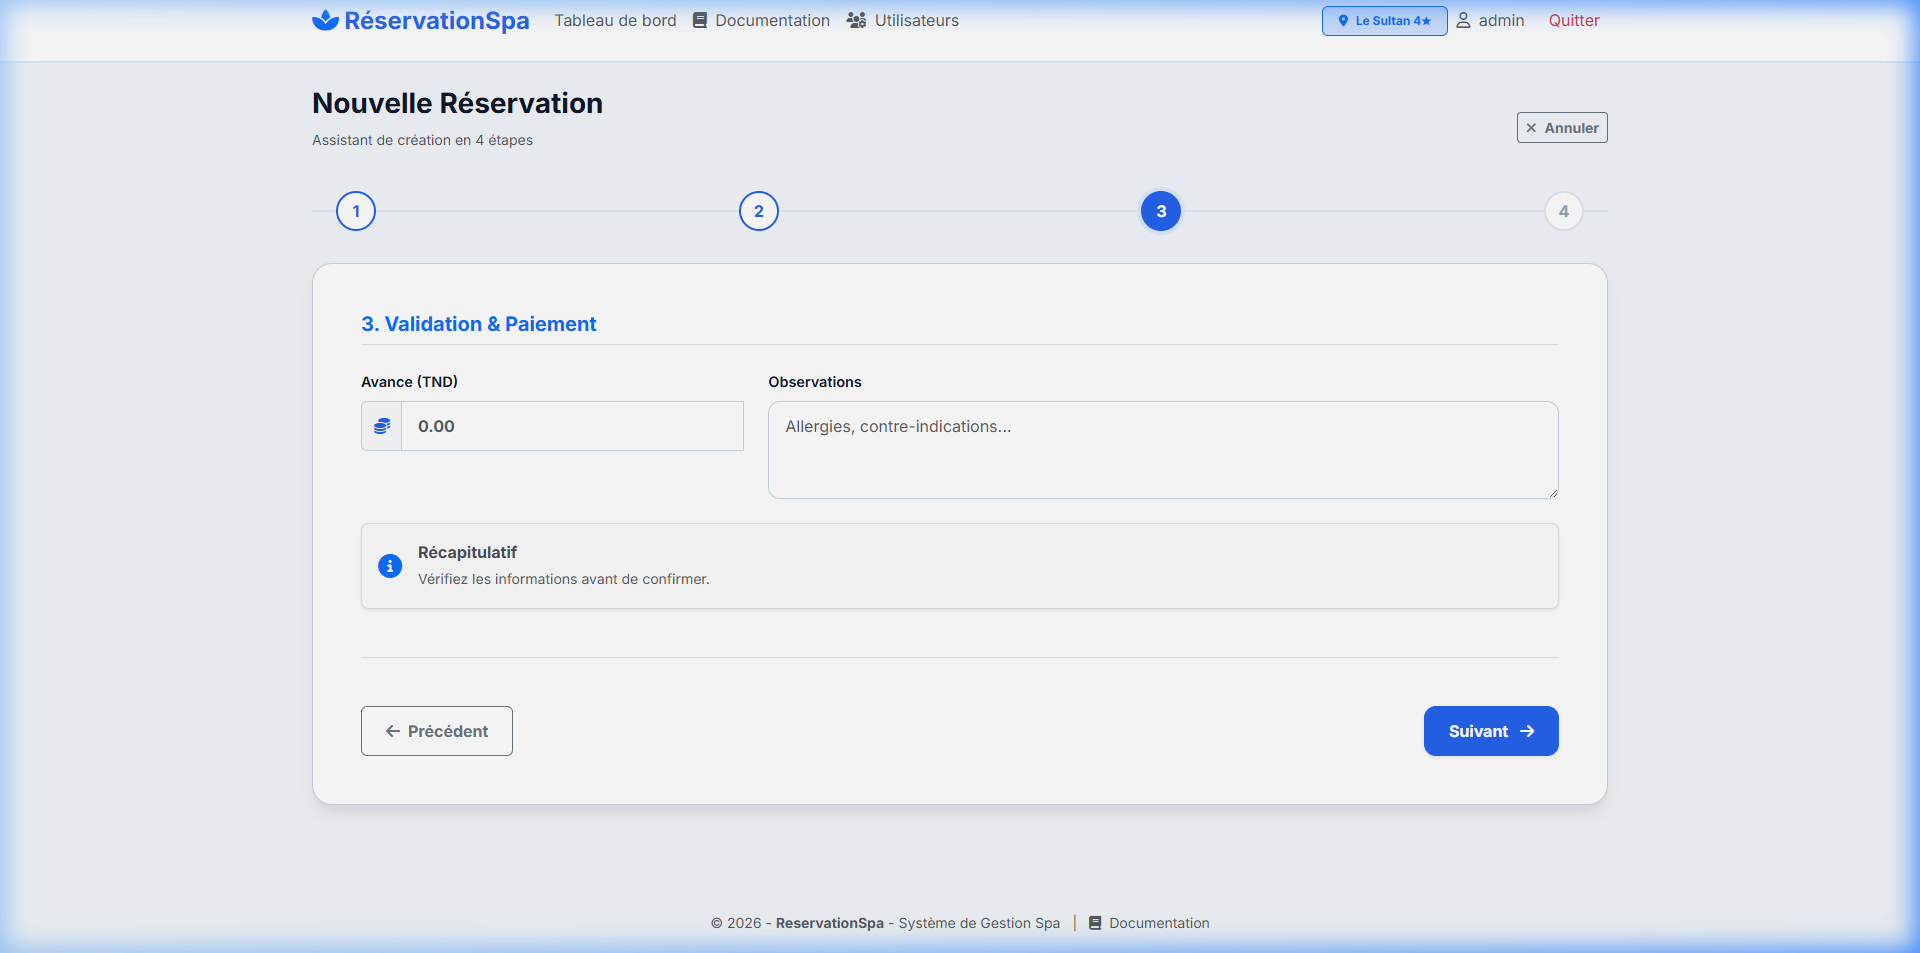
Task: Click the person icon beside admin
Action: tap(1463, 20)
